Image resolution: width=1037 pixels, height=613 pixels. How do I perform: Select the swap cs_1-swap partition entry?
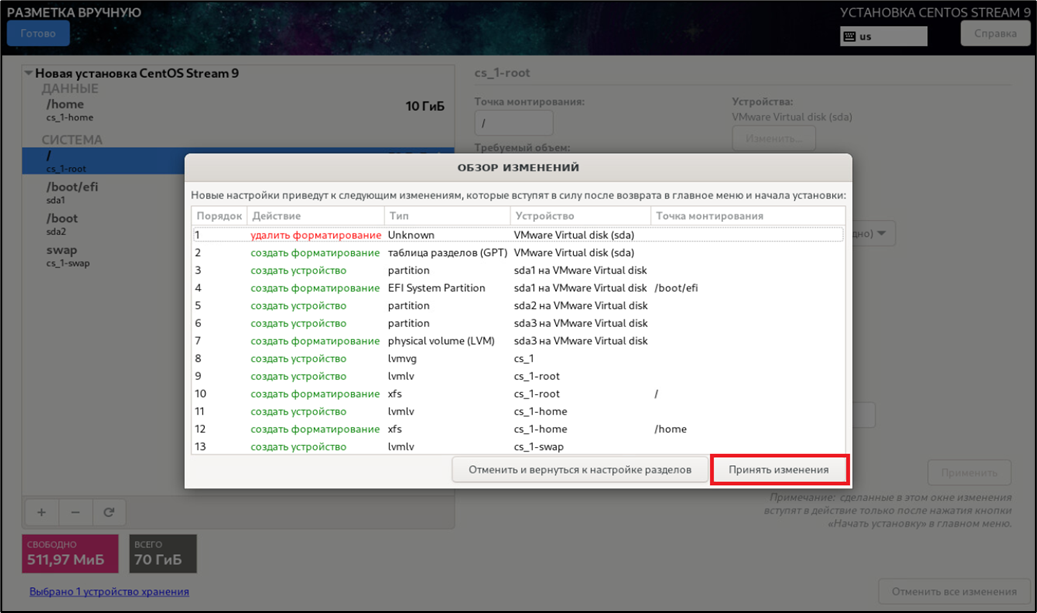coord(103,255)
